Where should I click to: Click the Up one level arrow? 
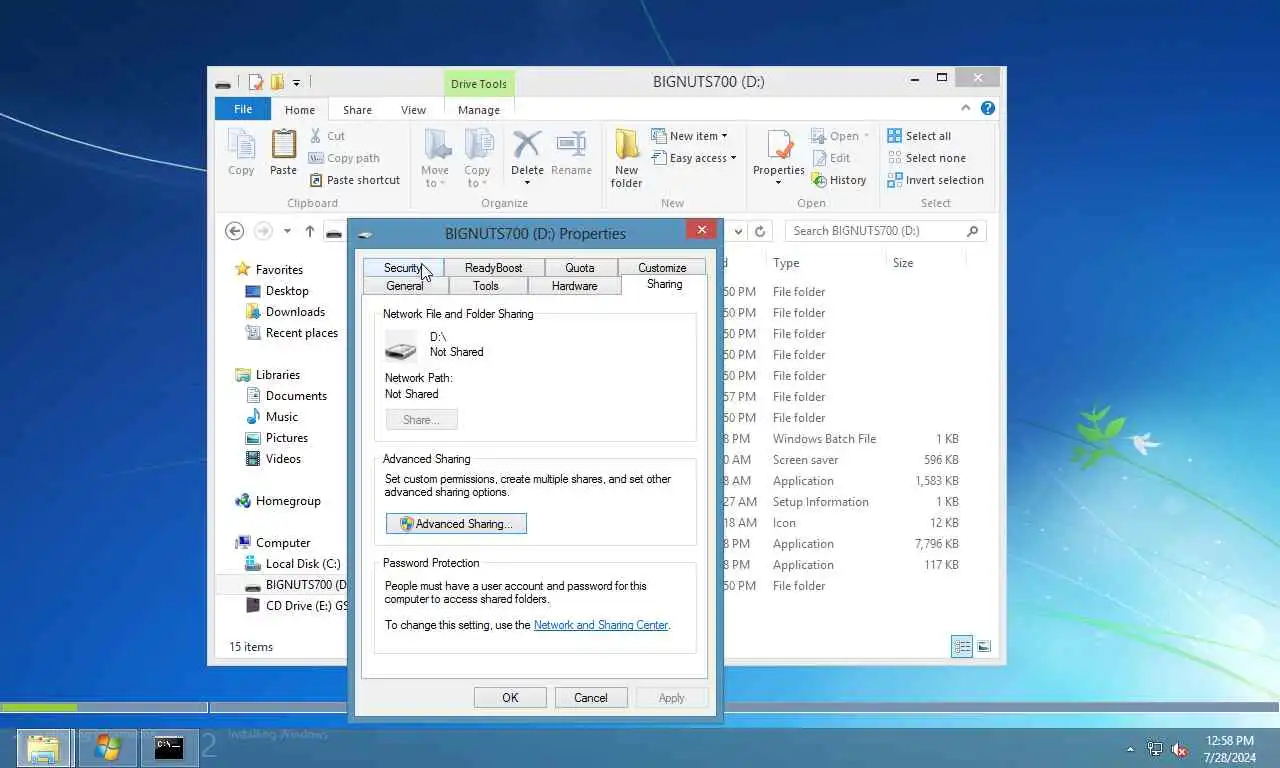click(x=310, y=231)
